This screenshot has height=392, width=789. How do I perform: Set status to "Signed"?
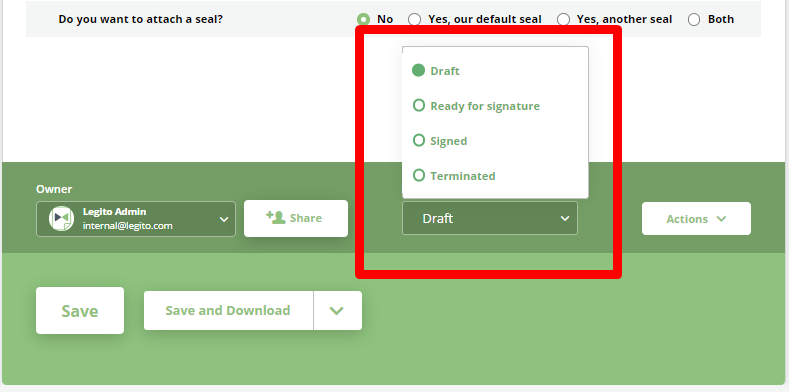pyautogui.click(x=440, y=140)
